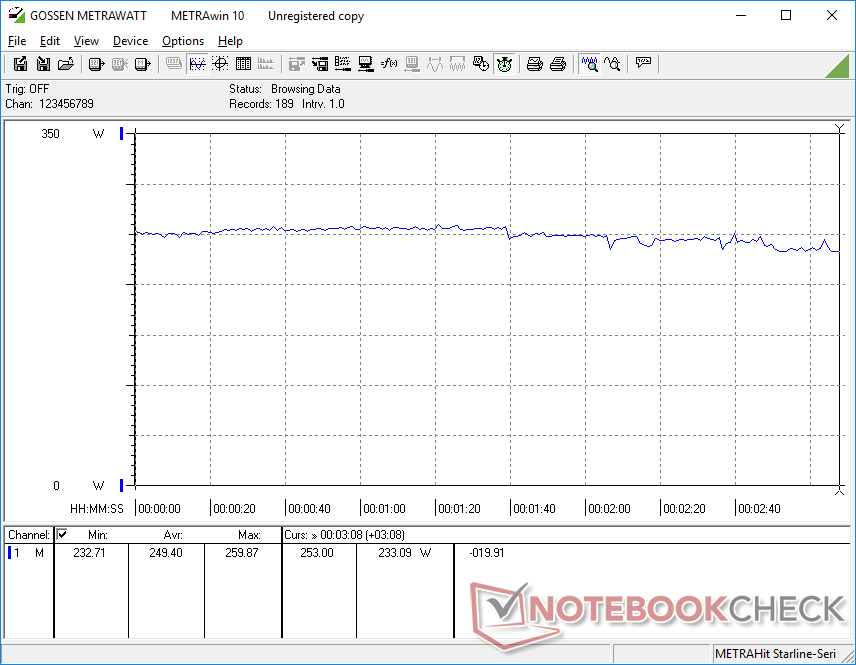This screenshot has height=665, width=856.
Task: Click the 00:01:00 time axis label
Action: click(x=384, y=508)
